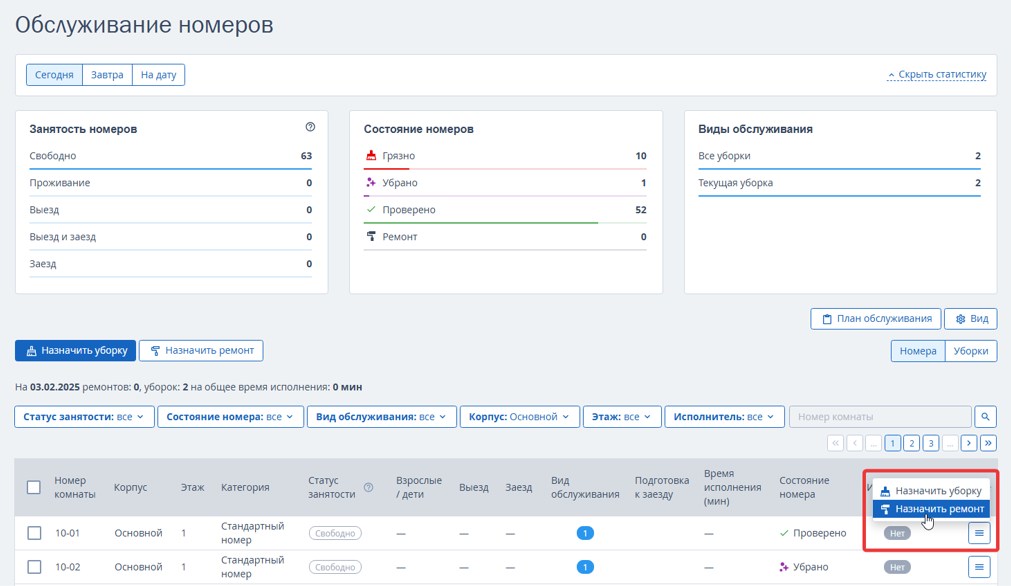Screen dimensions: 1011x586
Task: Click the help icon beside Статус занятости column
Action: (x=368, y=487)
